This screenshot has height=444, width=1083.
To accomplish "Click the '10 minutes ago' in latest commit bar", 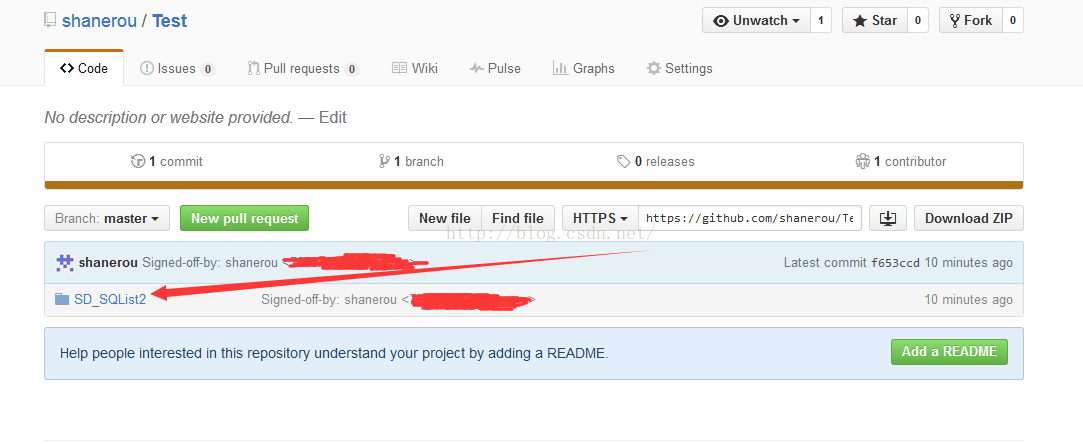I will pyautogui.click(x=968, y=262).
